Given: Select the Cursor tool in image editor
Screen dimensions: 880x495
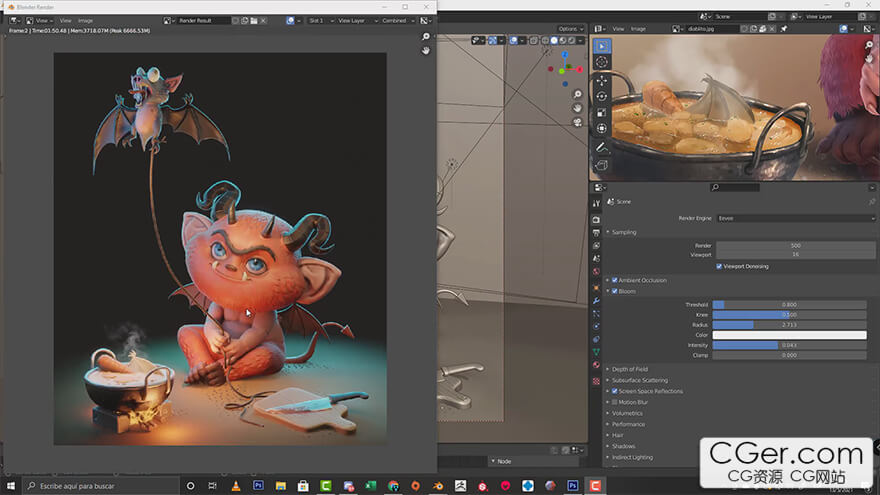Looking at the screenshot, I should (602, 62).
